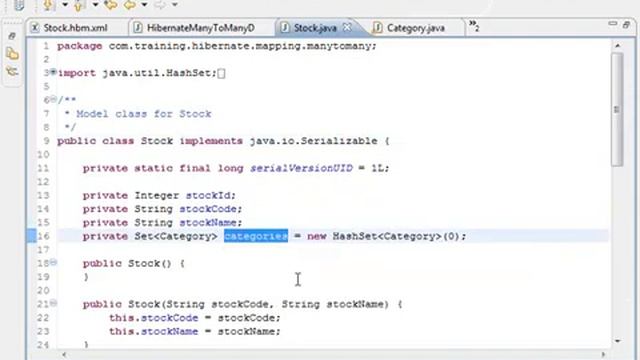Open Type Hierarchy icon in left sidebar
The height and width of the screenshot is (360, 640).
[12, 71]
